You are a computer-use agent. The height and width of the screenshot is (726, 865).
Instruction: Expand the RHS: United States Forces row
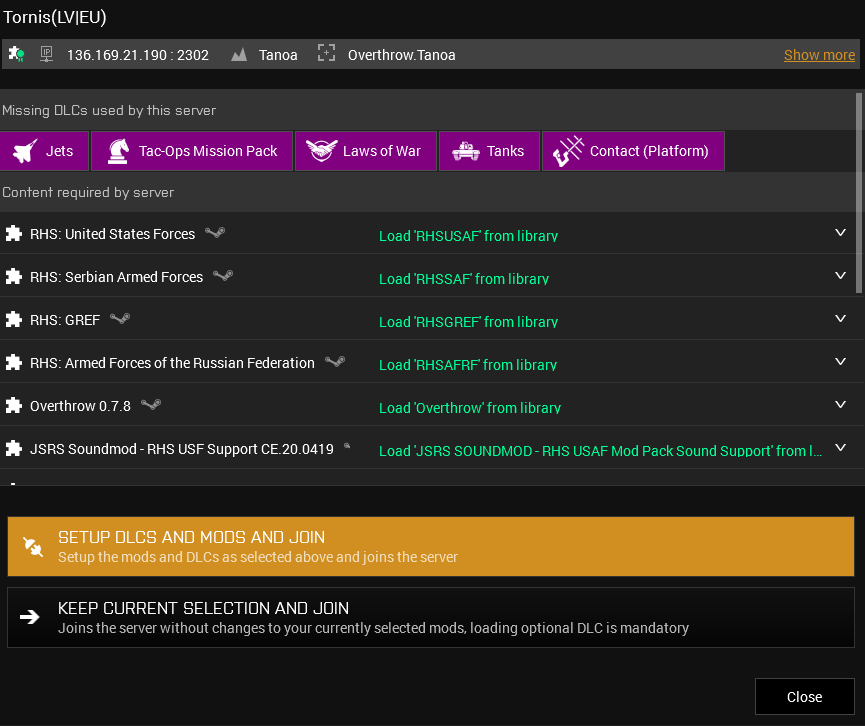pos(840,233)
